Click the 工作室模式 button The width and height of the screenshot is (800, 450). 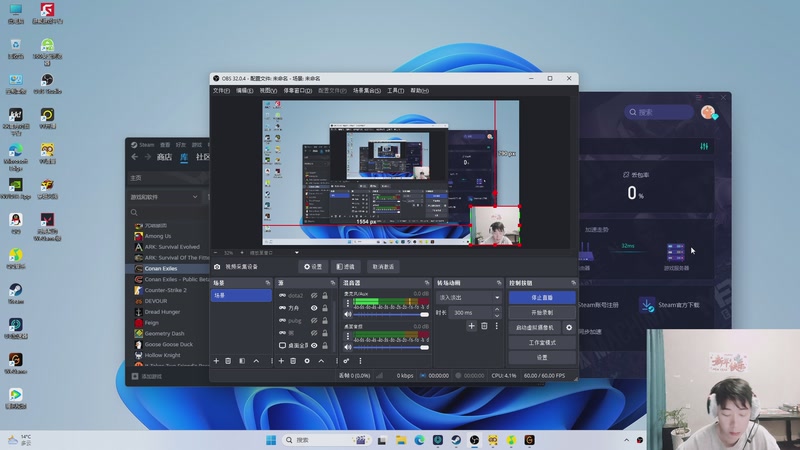[542, 342]
